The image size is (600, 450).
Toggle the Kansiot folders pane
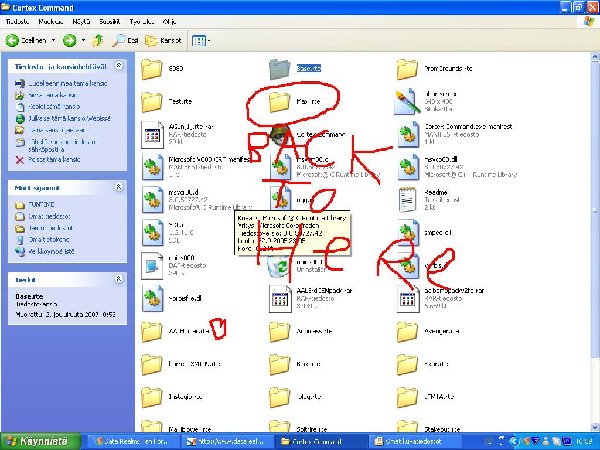[163, 40]
